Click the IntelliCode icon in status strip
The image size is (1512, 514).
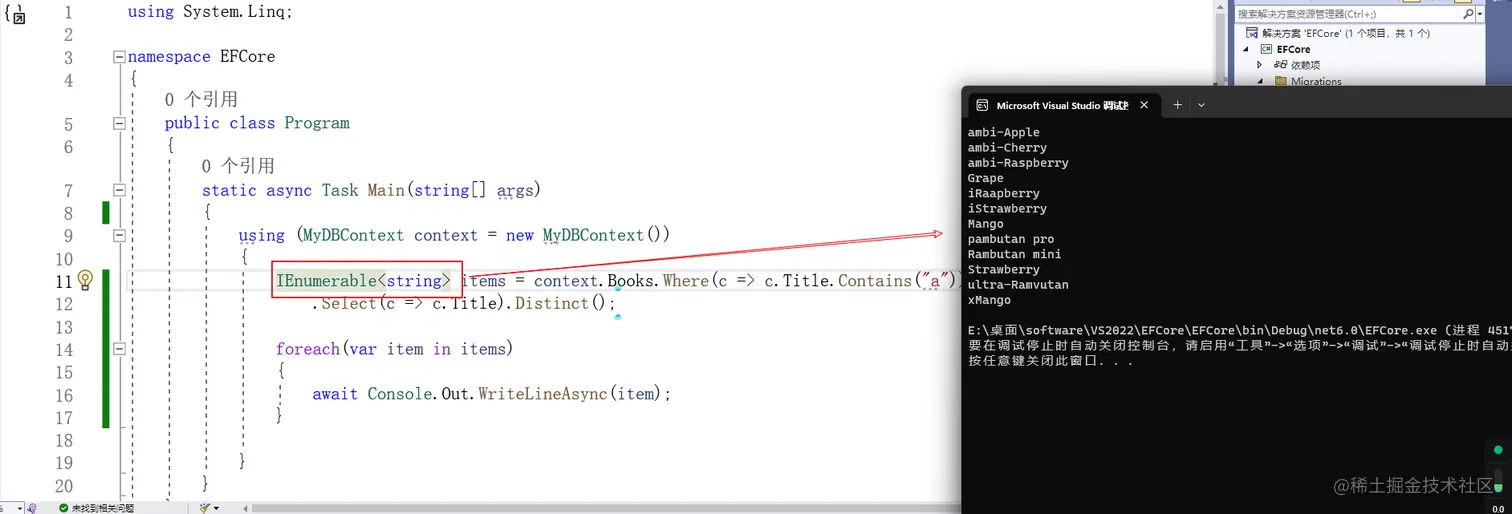(x=32, y=508)
